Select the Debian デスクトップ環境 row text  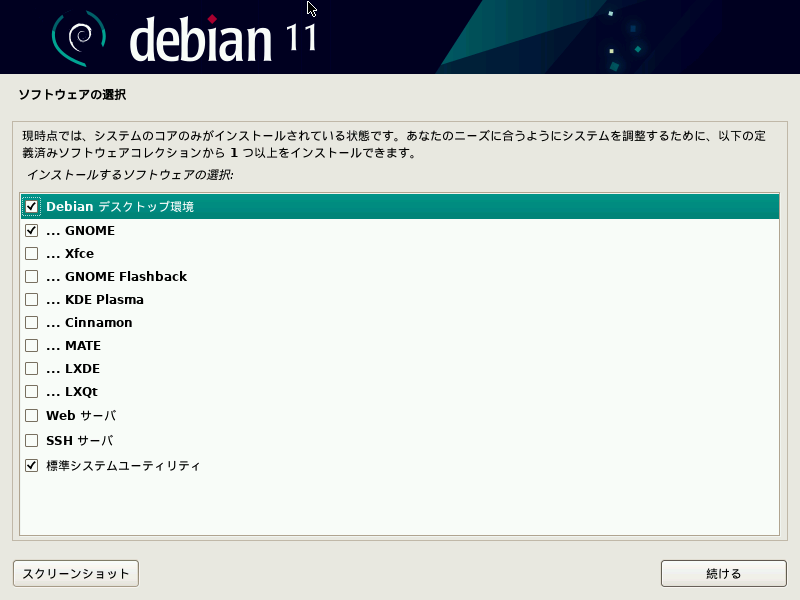tap(120, 207)
